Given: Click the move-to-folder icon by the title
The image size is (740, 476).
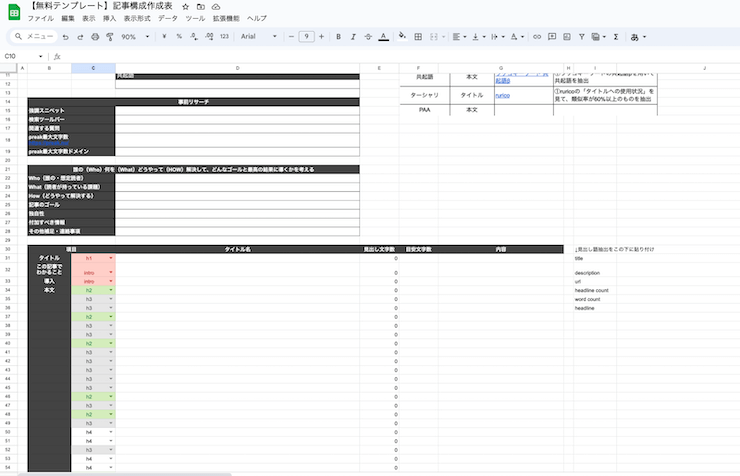Looking at the screenshot, I should click(x=201, y=7).
